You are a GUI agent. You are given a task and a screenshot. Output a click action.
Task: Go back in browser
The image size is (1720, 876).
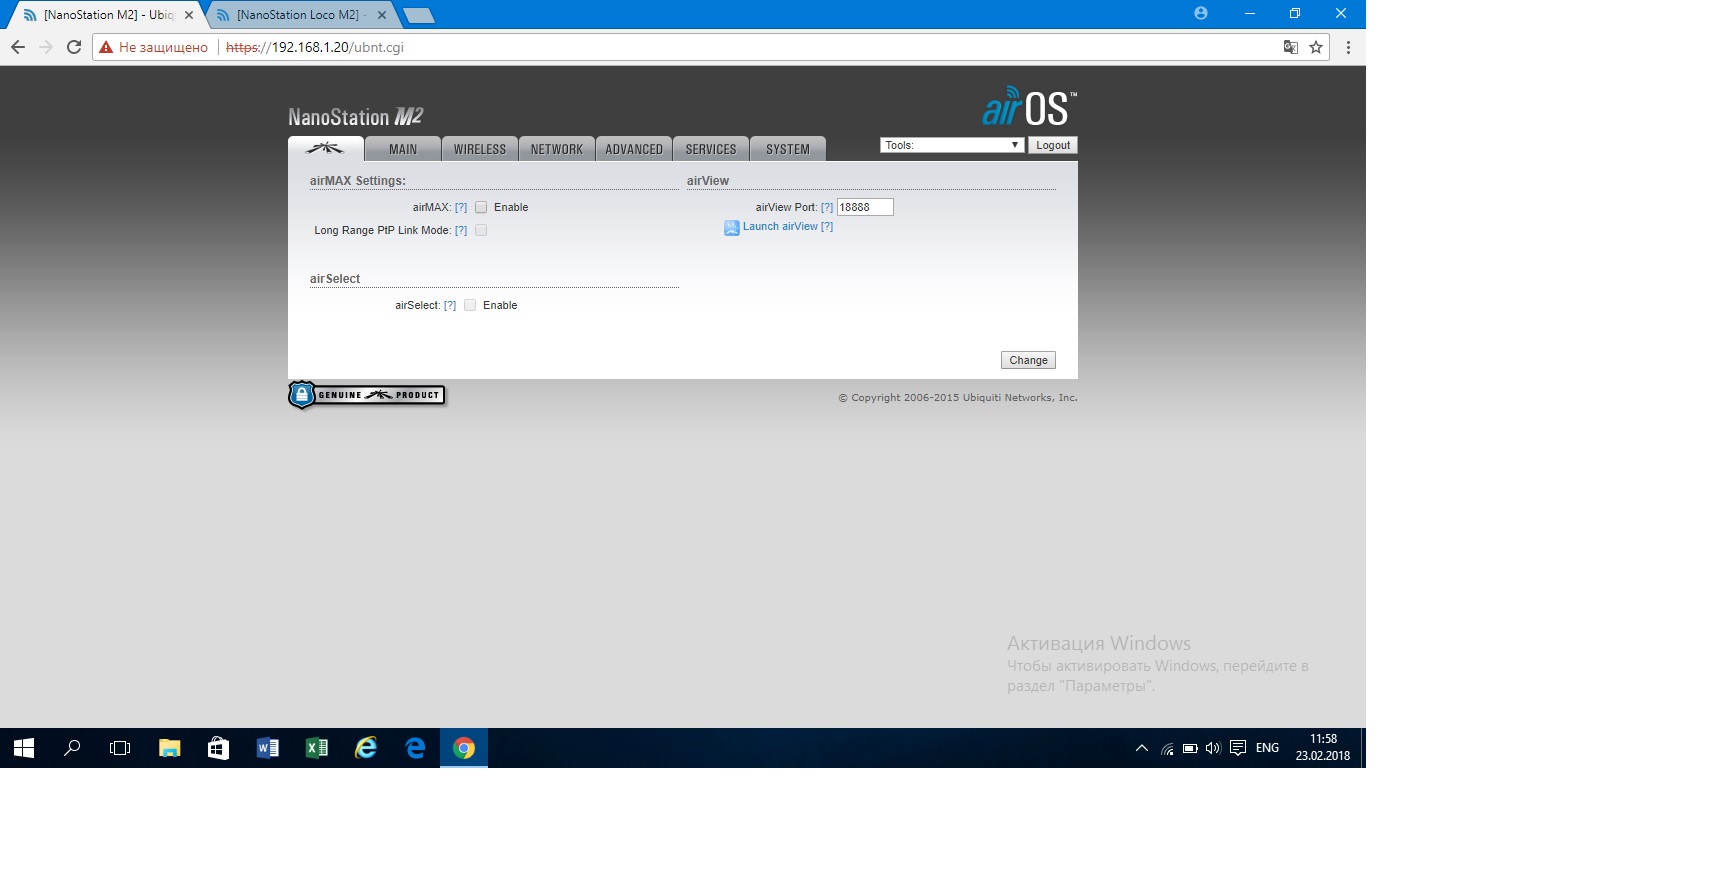pyautogui.click(x=18, y=47)
